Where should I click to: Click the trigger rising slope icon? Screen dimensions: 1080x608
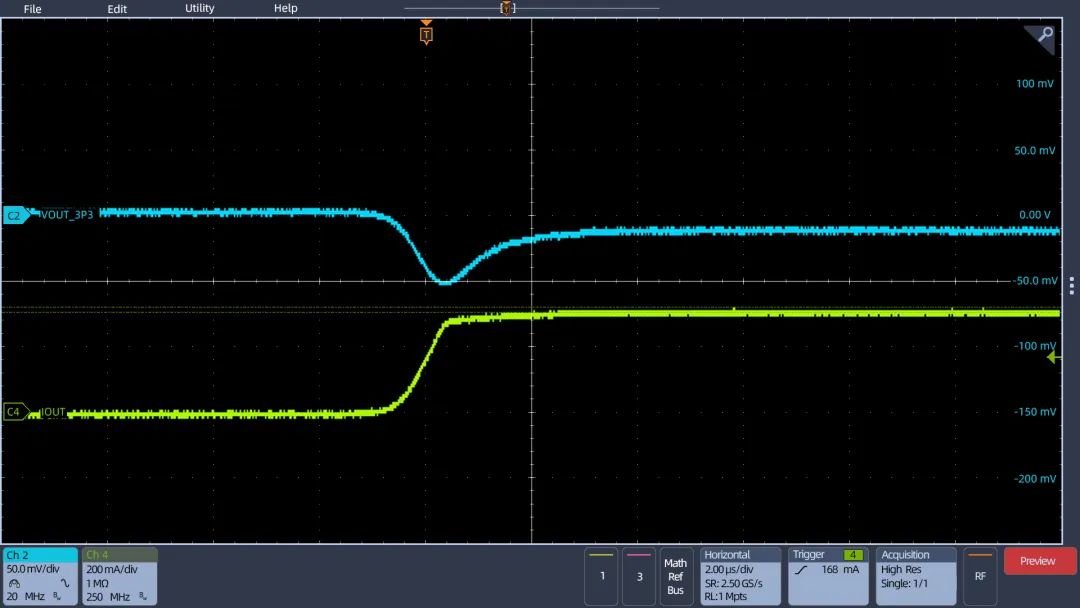tap(800, 570)
